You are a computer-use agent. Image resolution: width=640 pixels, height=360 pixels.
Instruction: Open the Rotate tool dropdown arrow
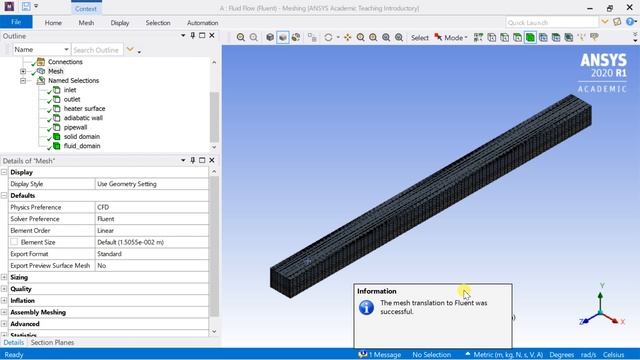pyautogui.click(x=338, y=37)
